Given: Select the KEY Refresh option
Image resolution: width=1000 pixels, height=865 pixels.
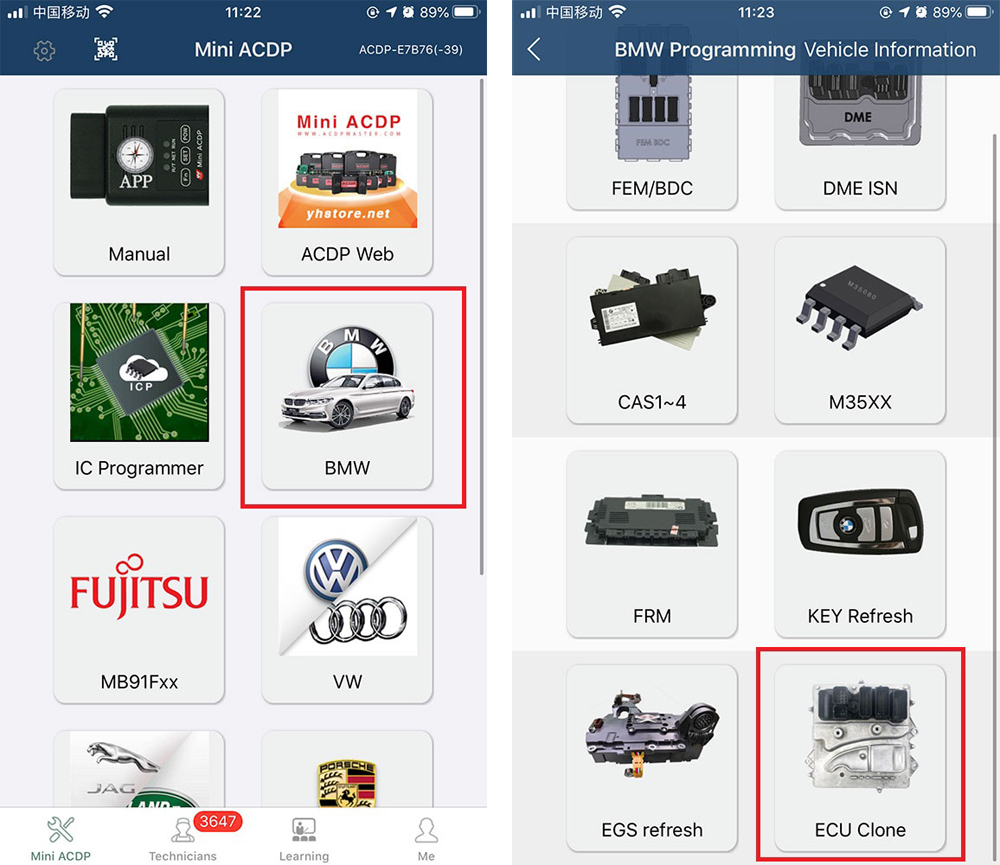Looking at the screenshot, I should point(860,544).
